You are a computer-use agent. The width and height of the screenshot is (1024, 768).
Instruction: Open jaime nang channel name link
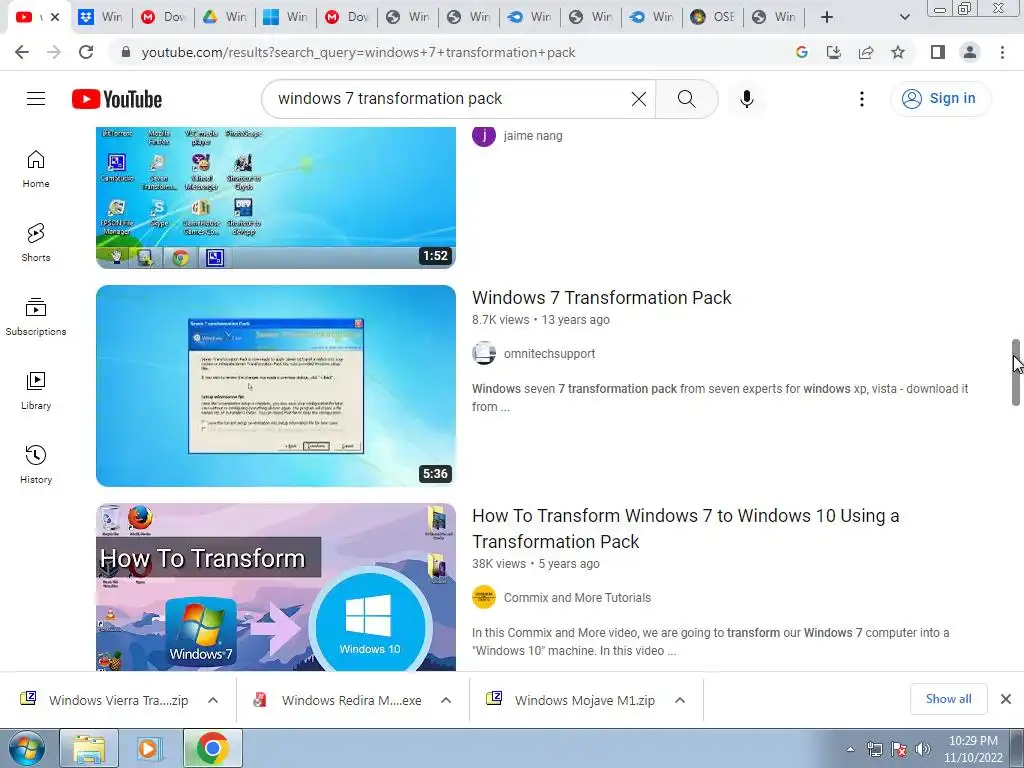click(533, 136)
